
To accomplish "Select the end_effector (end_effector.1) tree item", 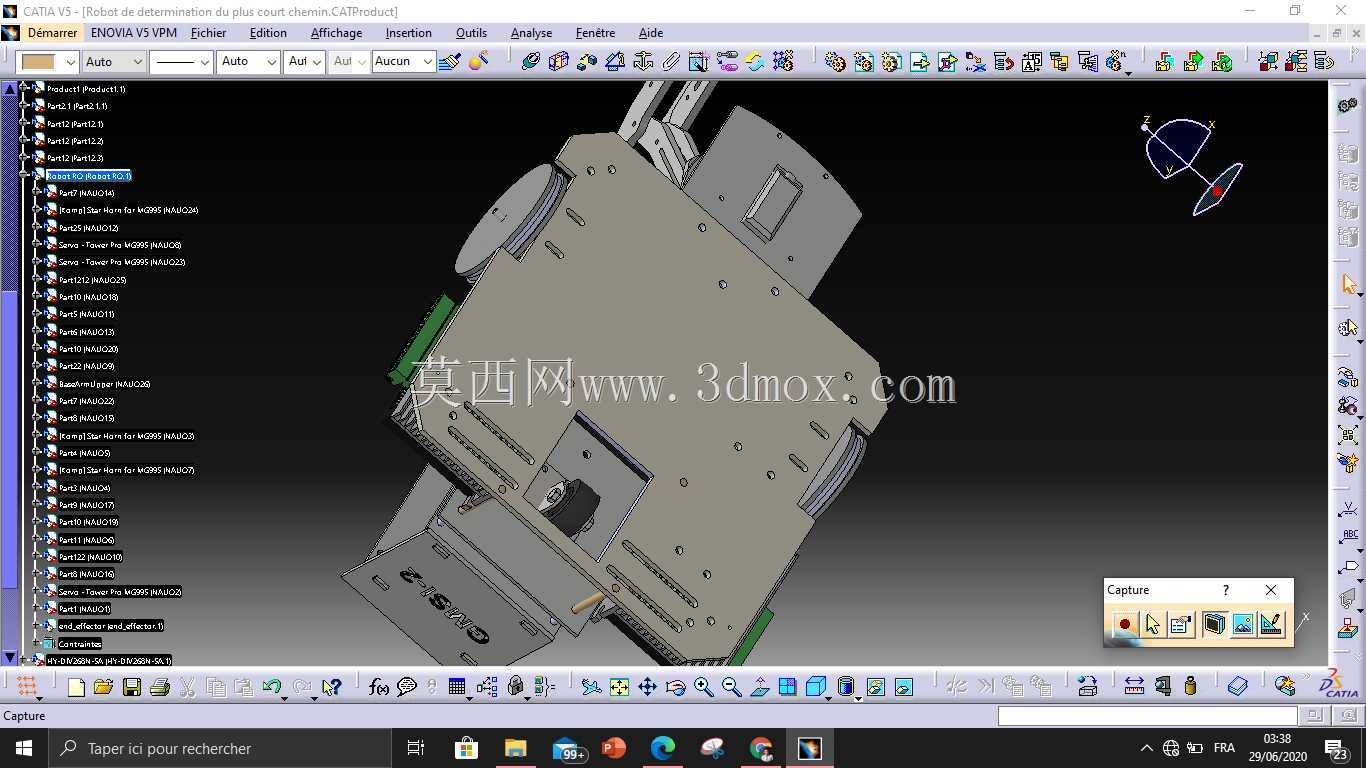I will point(110,626).
